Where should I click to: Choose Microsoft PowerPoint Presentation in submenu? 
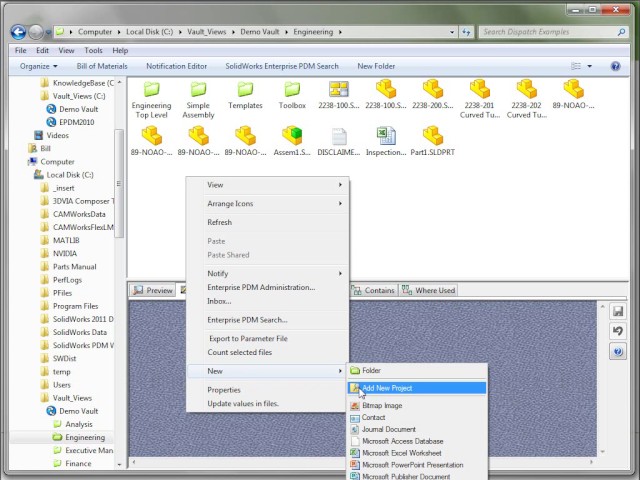[x=417, y=465]
